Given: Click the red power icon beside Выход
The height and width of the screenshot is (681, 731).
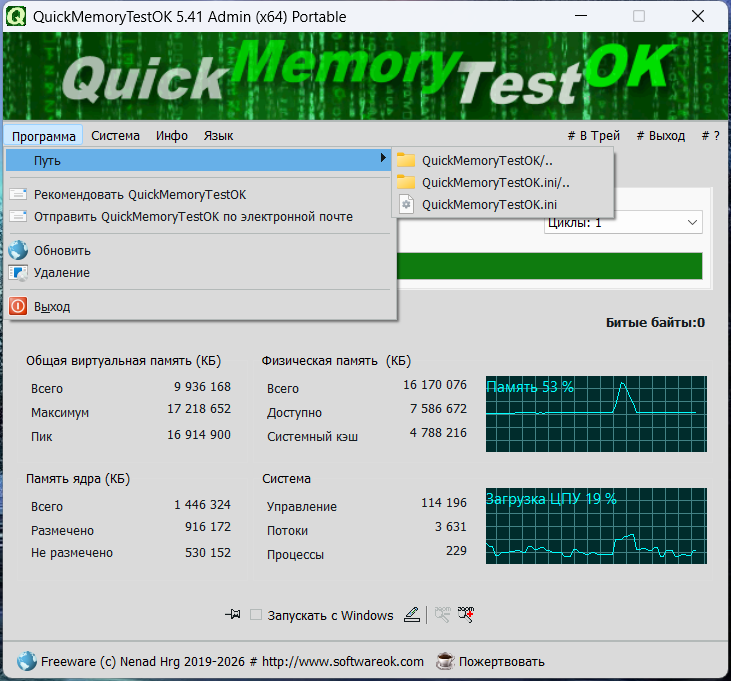Looking at the screenshot, I should coord(18,306).
